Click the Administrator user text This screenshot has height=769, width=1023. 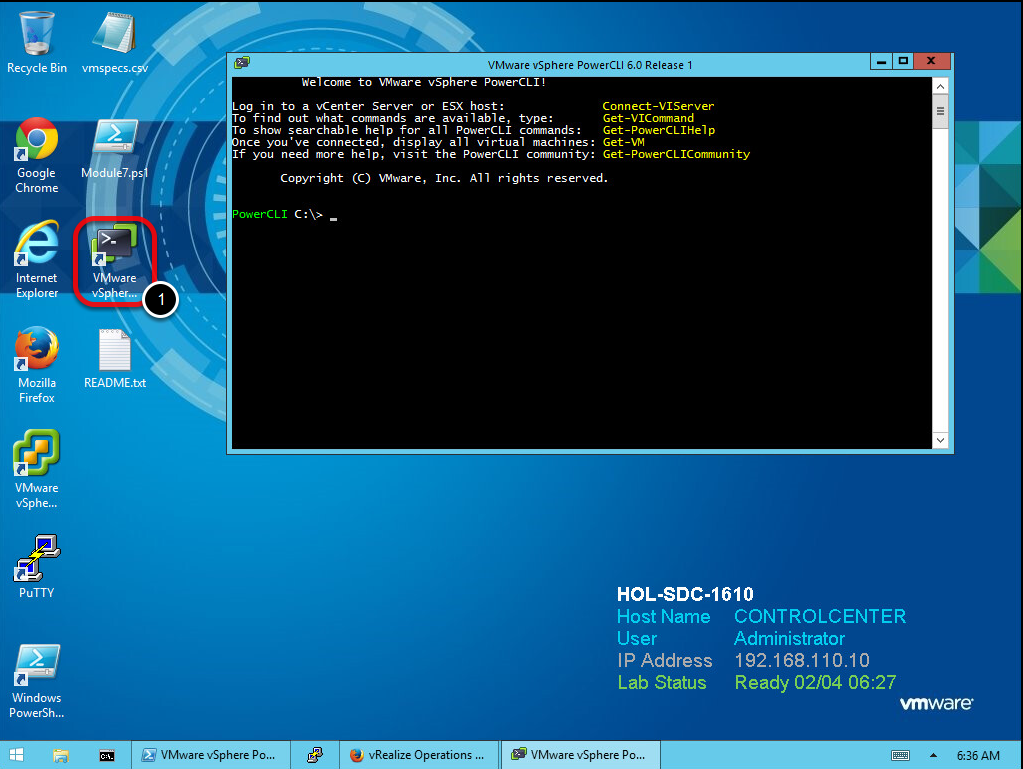pyautogui.click(x=789, y=639)
